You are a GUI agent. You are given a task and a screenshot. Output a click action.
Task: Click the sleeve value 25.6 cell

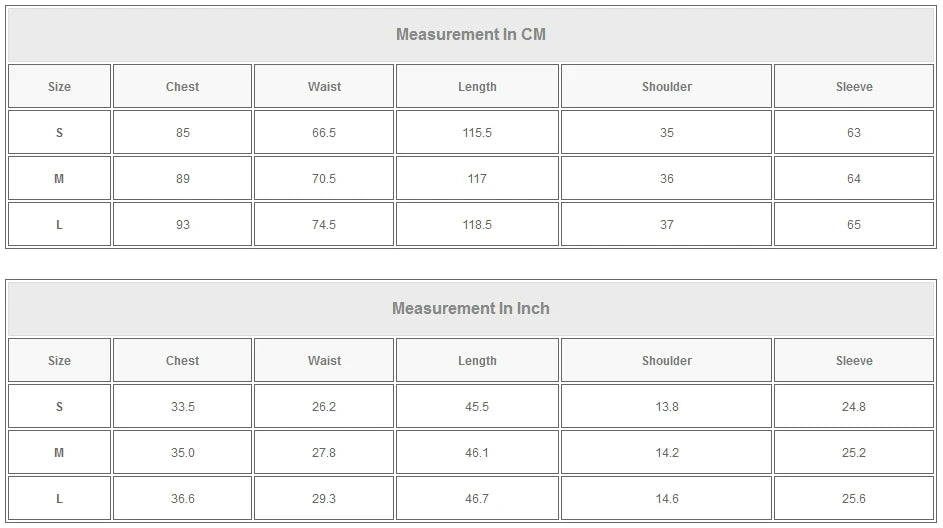[854, 499]
